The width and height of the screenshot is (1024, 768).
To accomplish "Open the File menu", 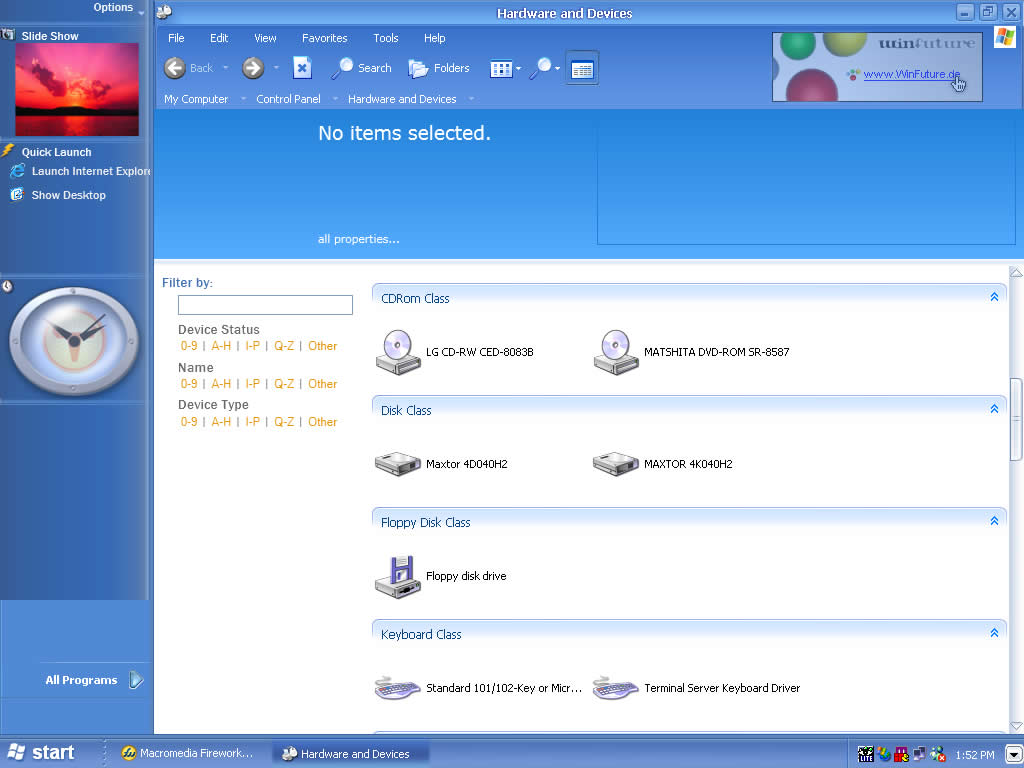I will tap(176, 38).
